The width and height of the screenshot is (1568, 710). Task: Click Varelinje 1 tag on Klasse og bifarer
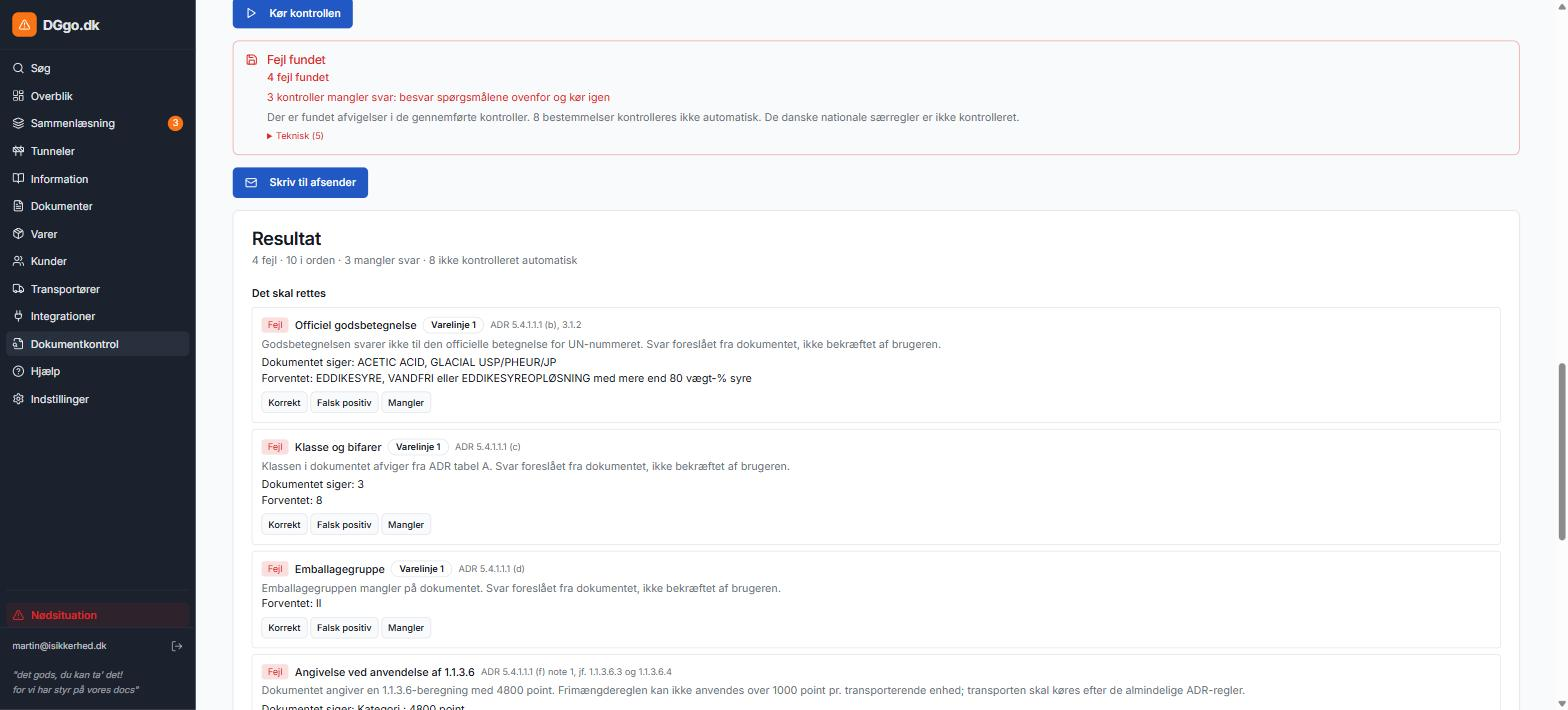tap(418, 447)
